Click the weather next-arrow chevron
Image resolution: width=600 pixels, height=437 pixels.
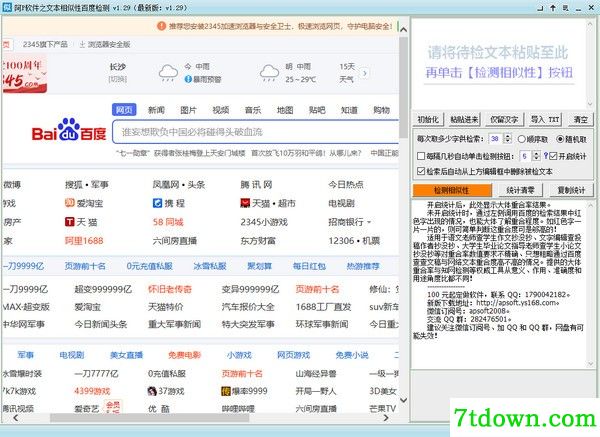365,73
